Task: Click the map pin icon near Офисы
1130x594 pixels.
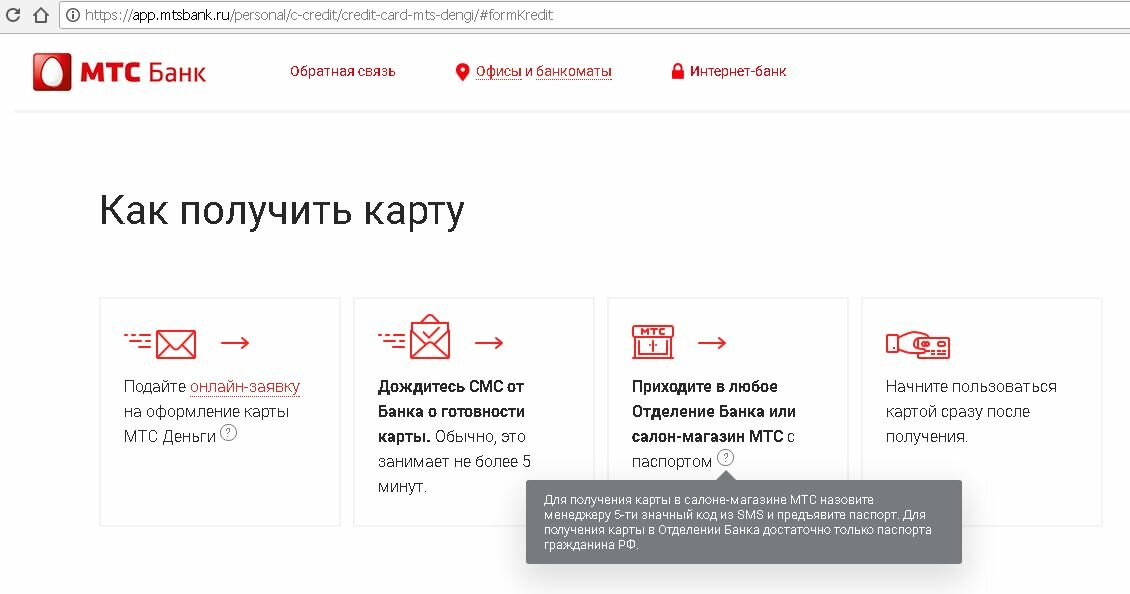Action: (x=462, y=72)
